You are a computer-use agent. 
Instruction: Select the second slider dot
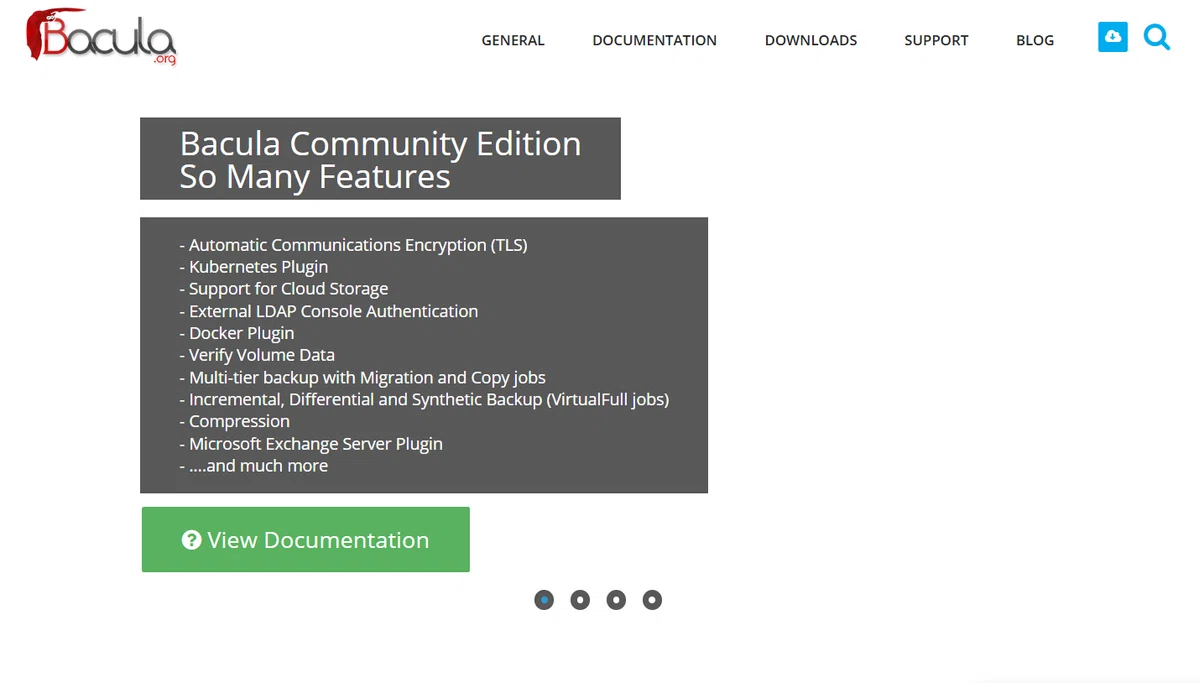pos(580,600)
